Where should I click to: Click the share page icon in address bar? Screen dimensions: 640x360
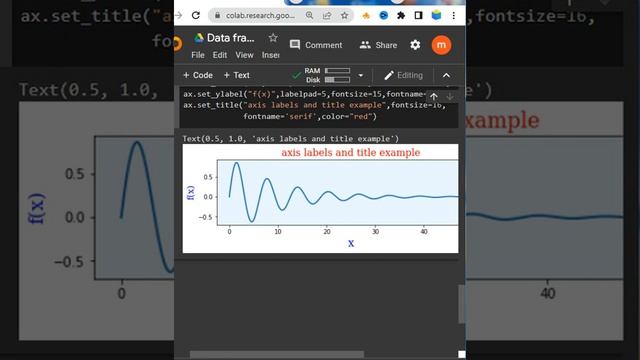[327, 16]
